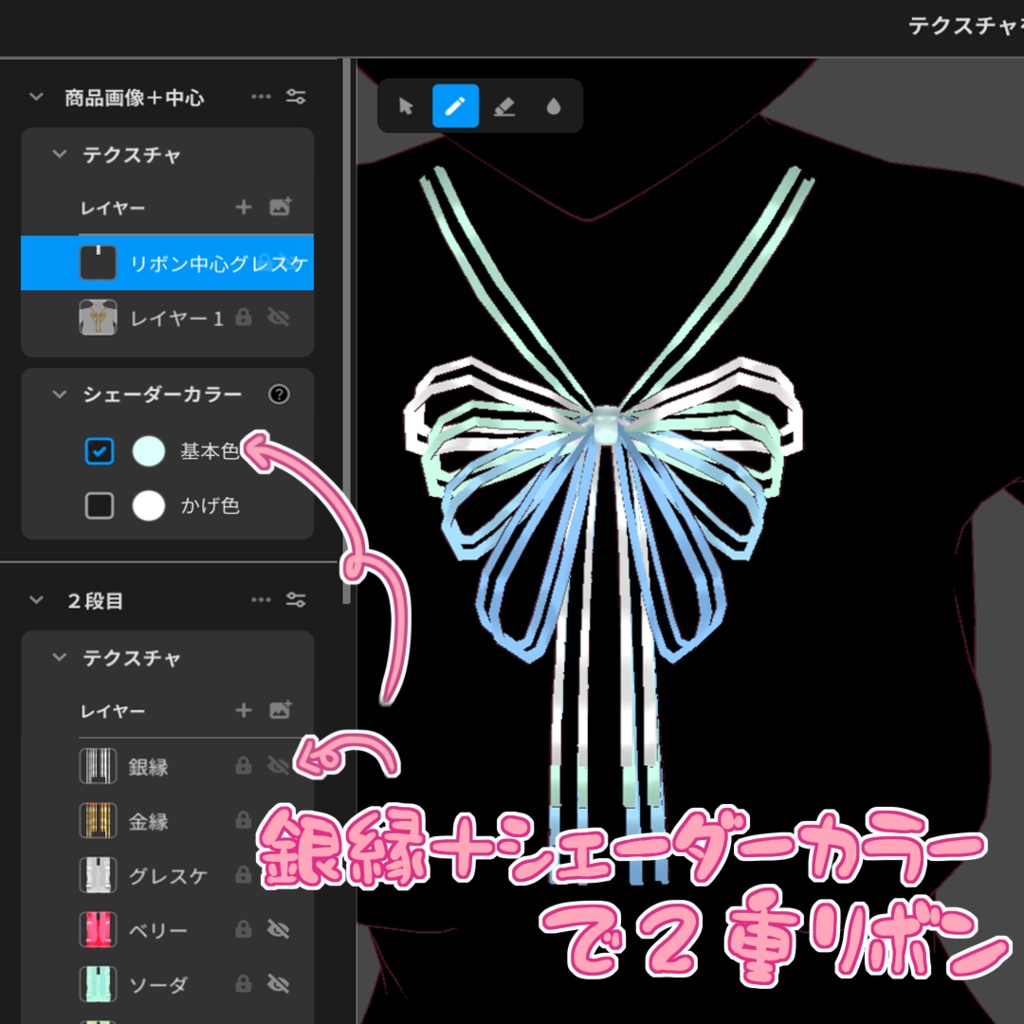Select the cursor selection tool
Image resolution: width=1024 pixels, height=1024 pixels.
406,106
